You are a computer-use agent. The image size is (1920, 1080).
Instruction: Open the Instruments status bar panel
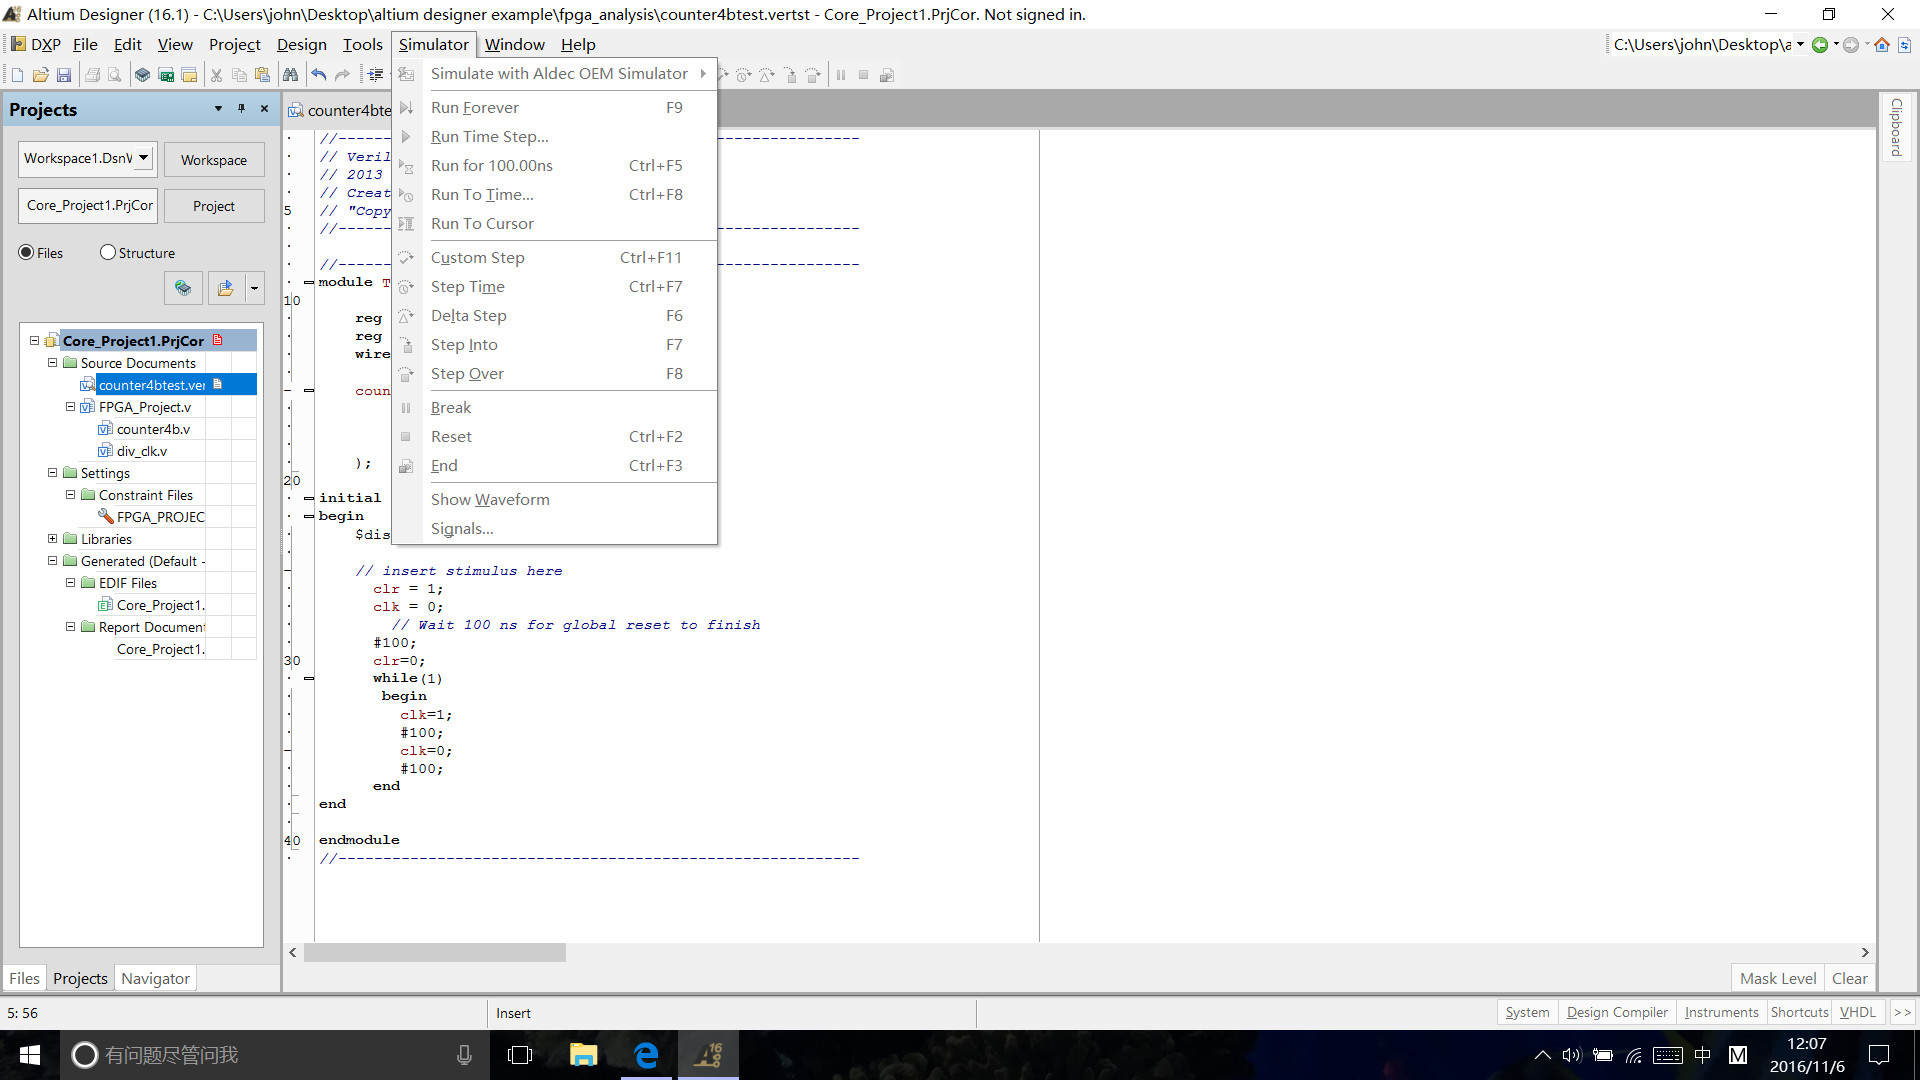point(1721,1013)
